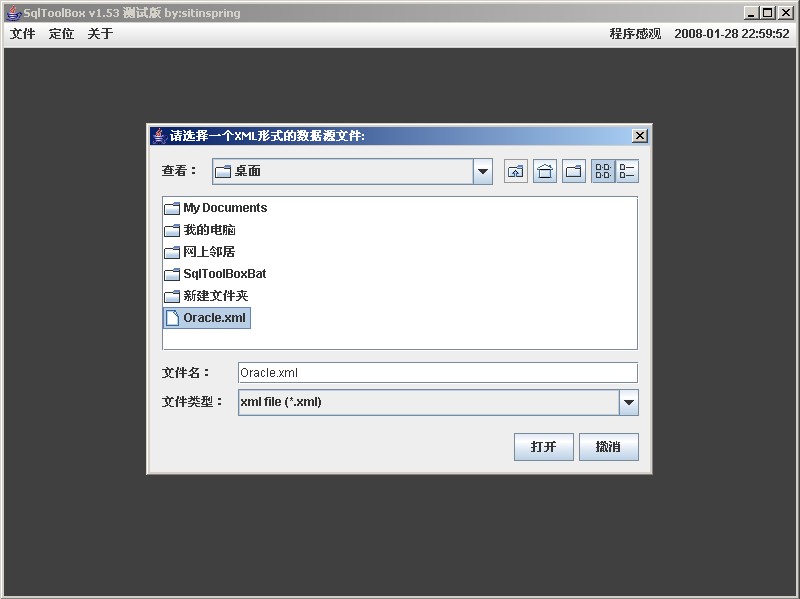Viewport: 800px width, 599px height.
Task: Expand the 查看 location dropdown arrow
Action: (x=483, y=171)
